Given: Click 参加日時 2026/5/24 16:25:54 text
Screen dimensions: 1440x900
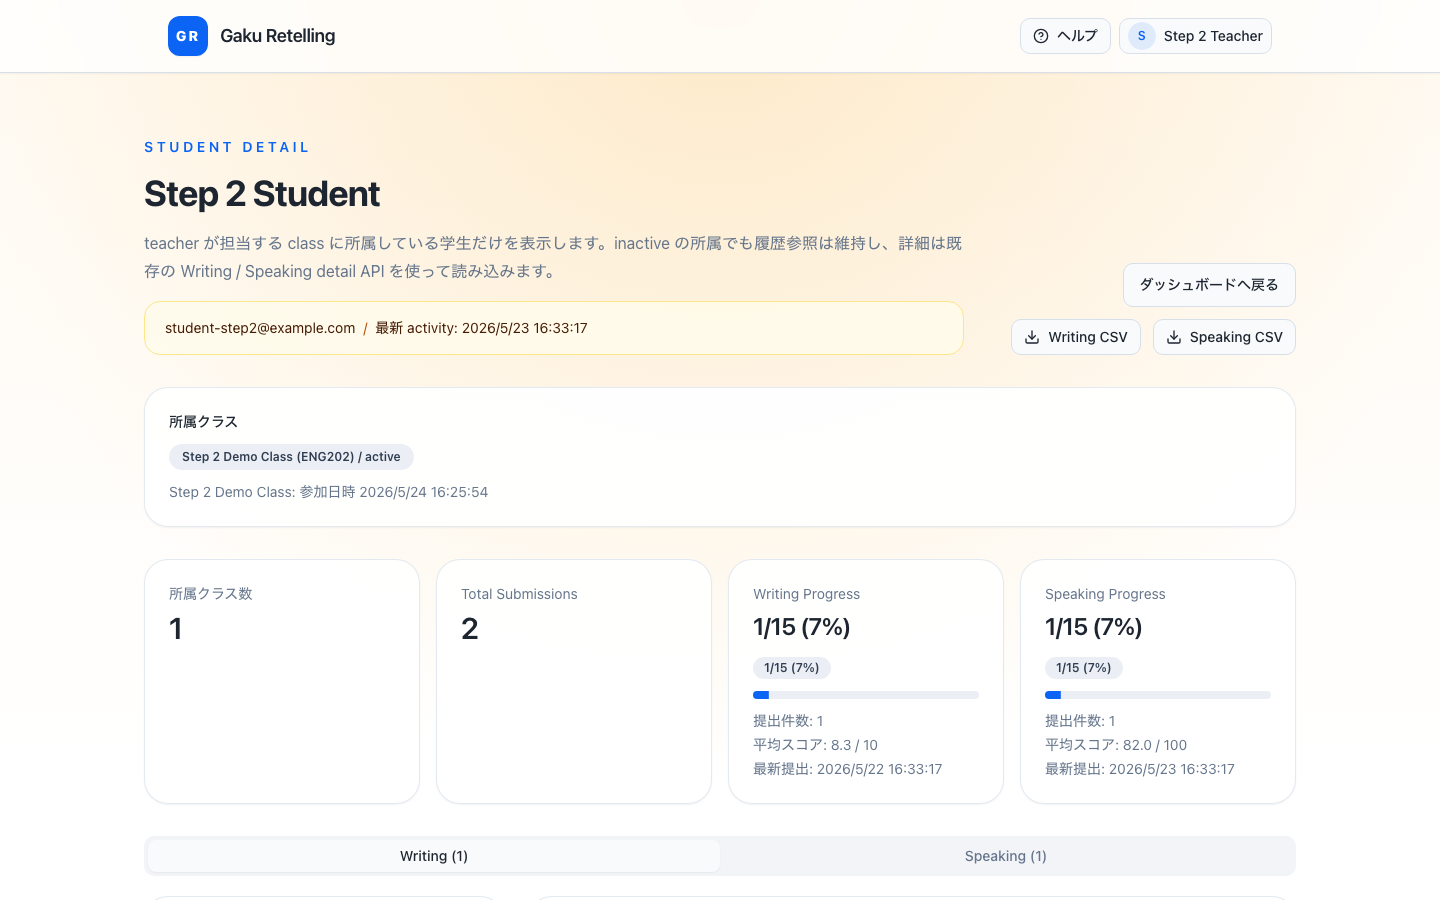Looking at the screenshot, I should pyautogui.click(x=394, y=492).
